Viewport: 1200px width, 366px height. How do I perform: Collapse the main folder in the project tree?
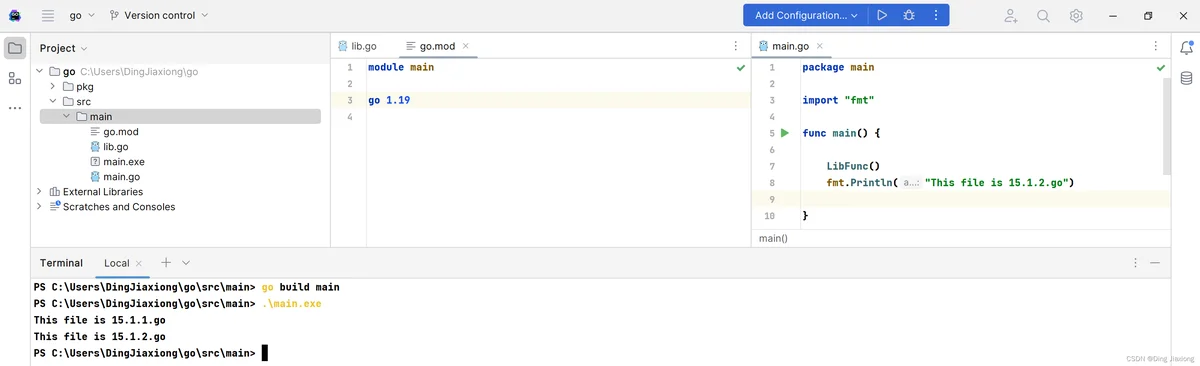tap(66, 117)
